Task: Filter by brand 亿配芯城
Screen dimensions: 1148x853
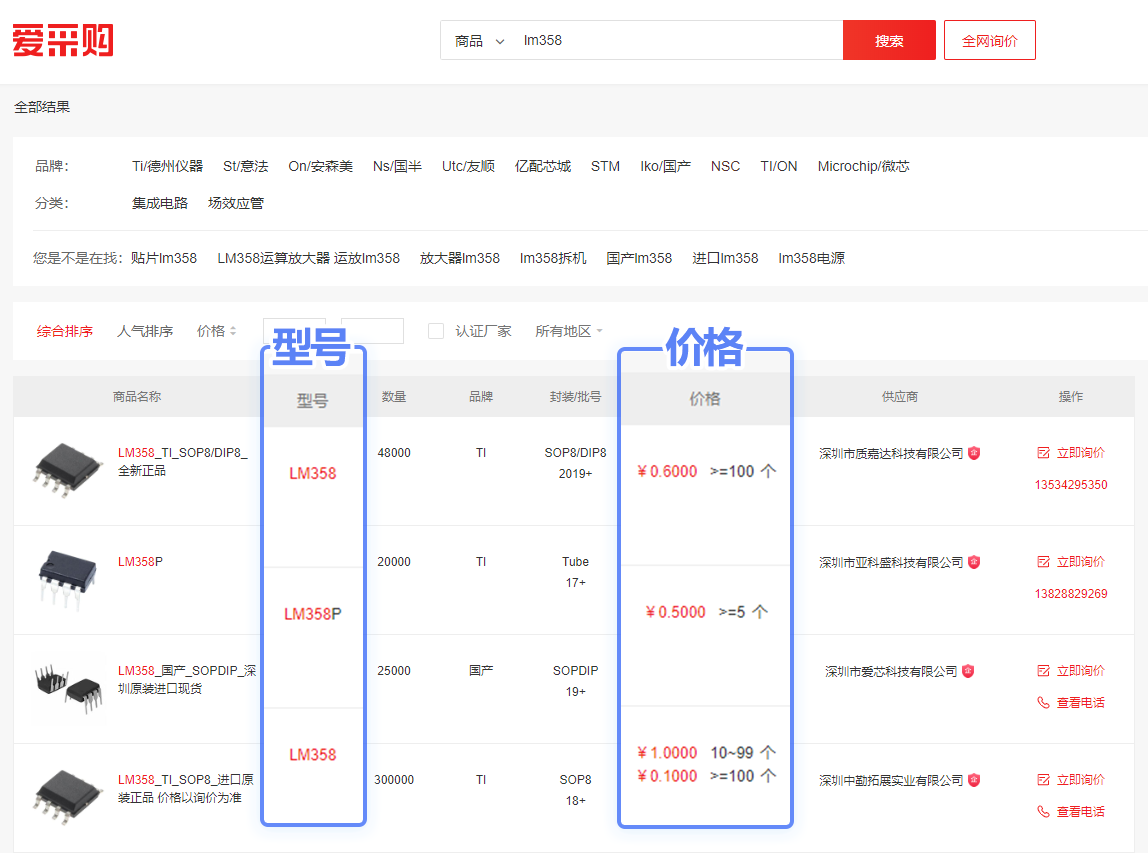Action: (x=543, y=166)
